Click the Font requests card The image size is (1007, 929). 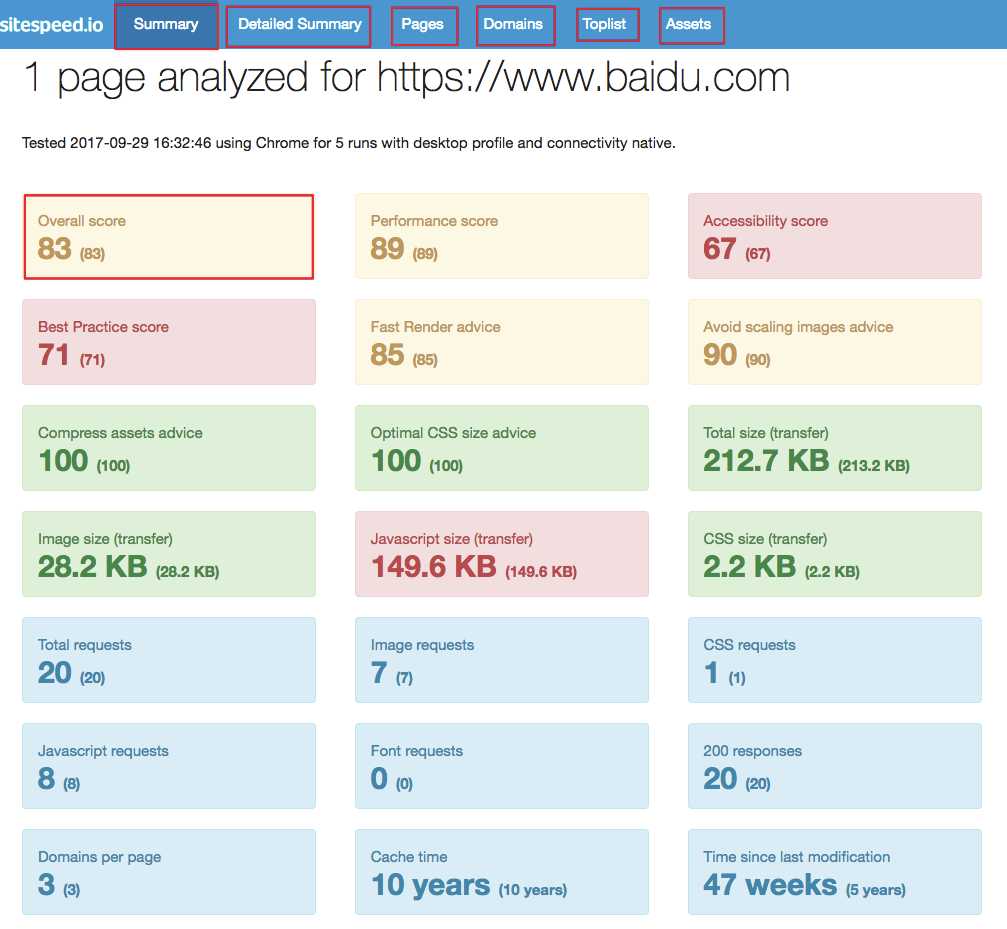click(x=502, y=766)
